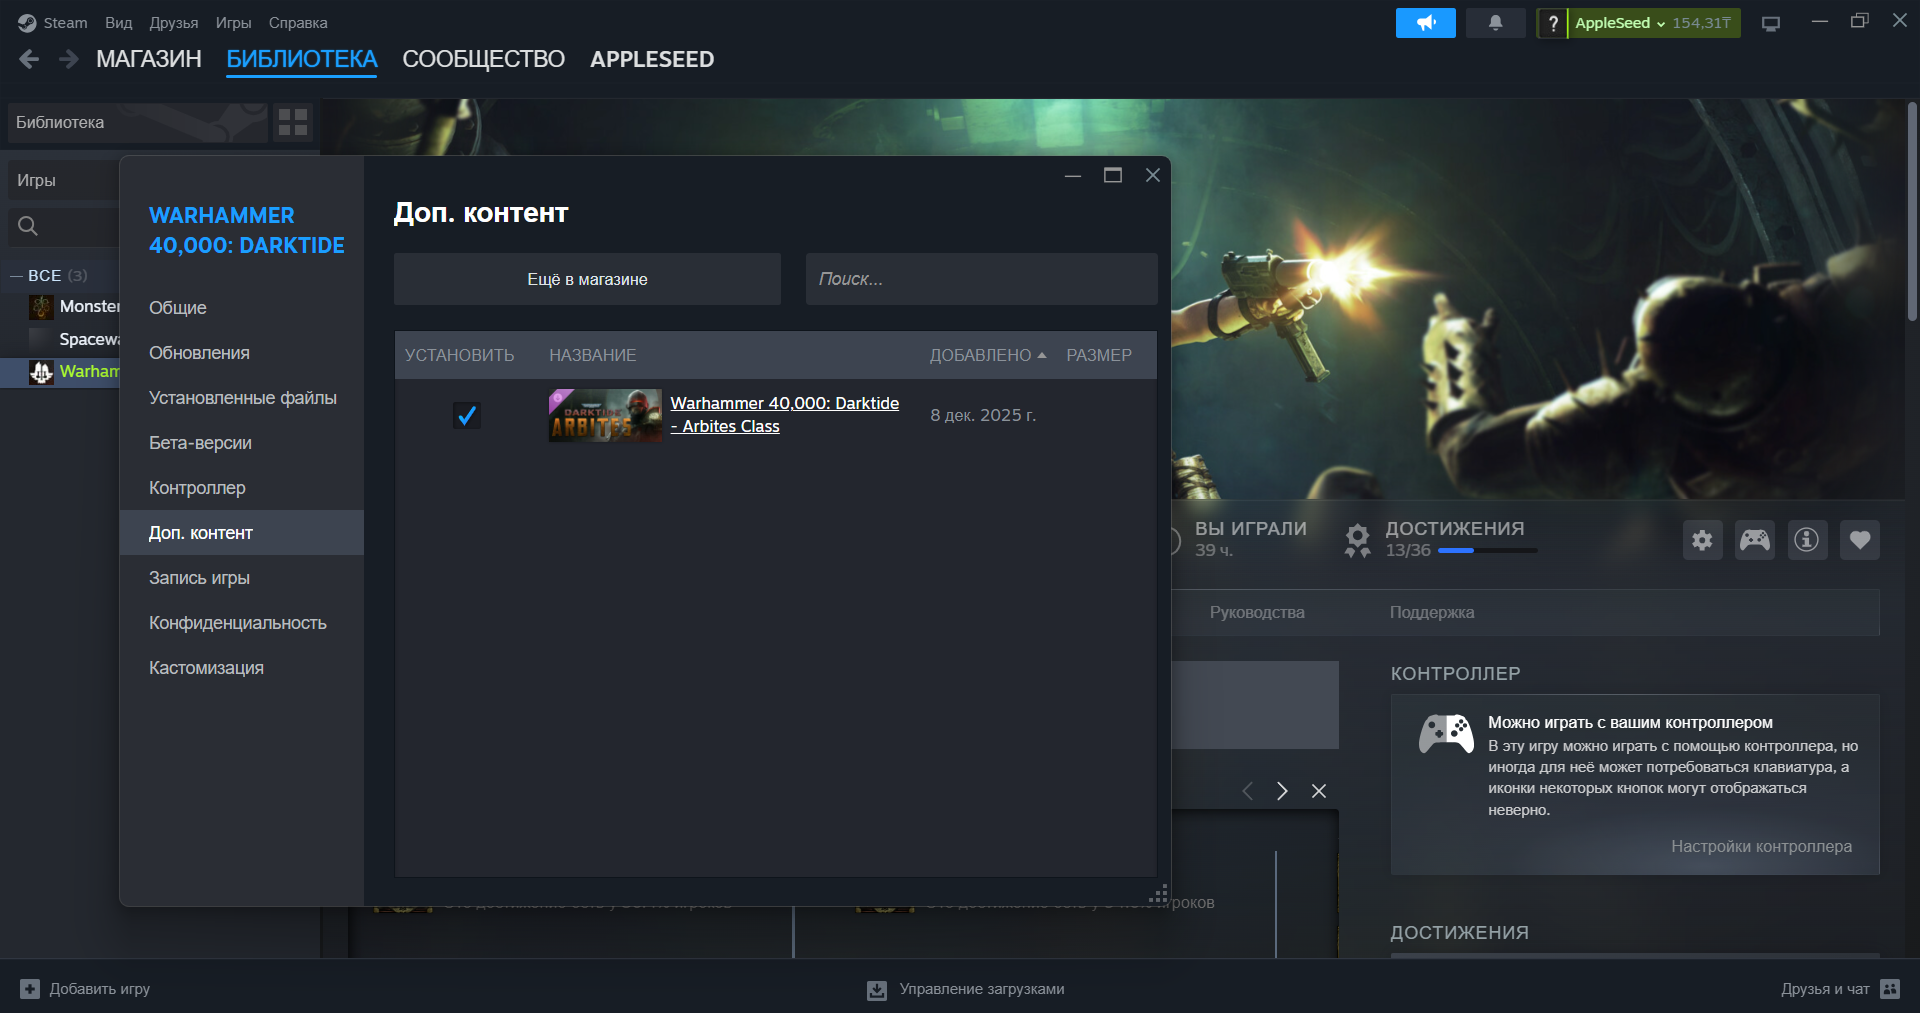Image resolution: width=1920 pixels, height=1013 pixels.
Task: Add game to favorites heart icon
Action: pos(1860,540)
